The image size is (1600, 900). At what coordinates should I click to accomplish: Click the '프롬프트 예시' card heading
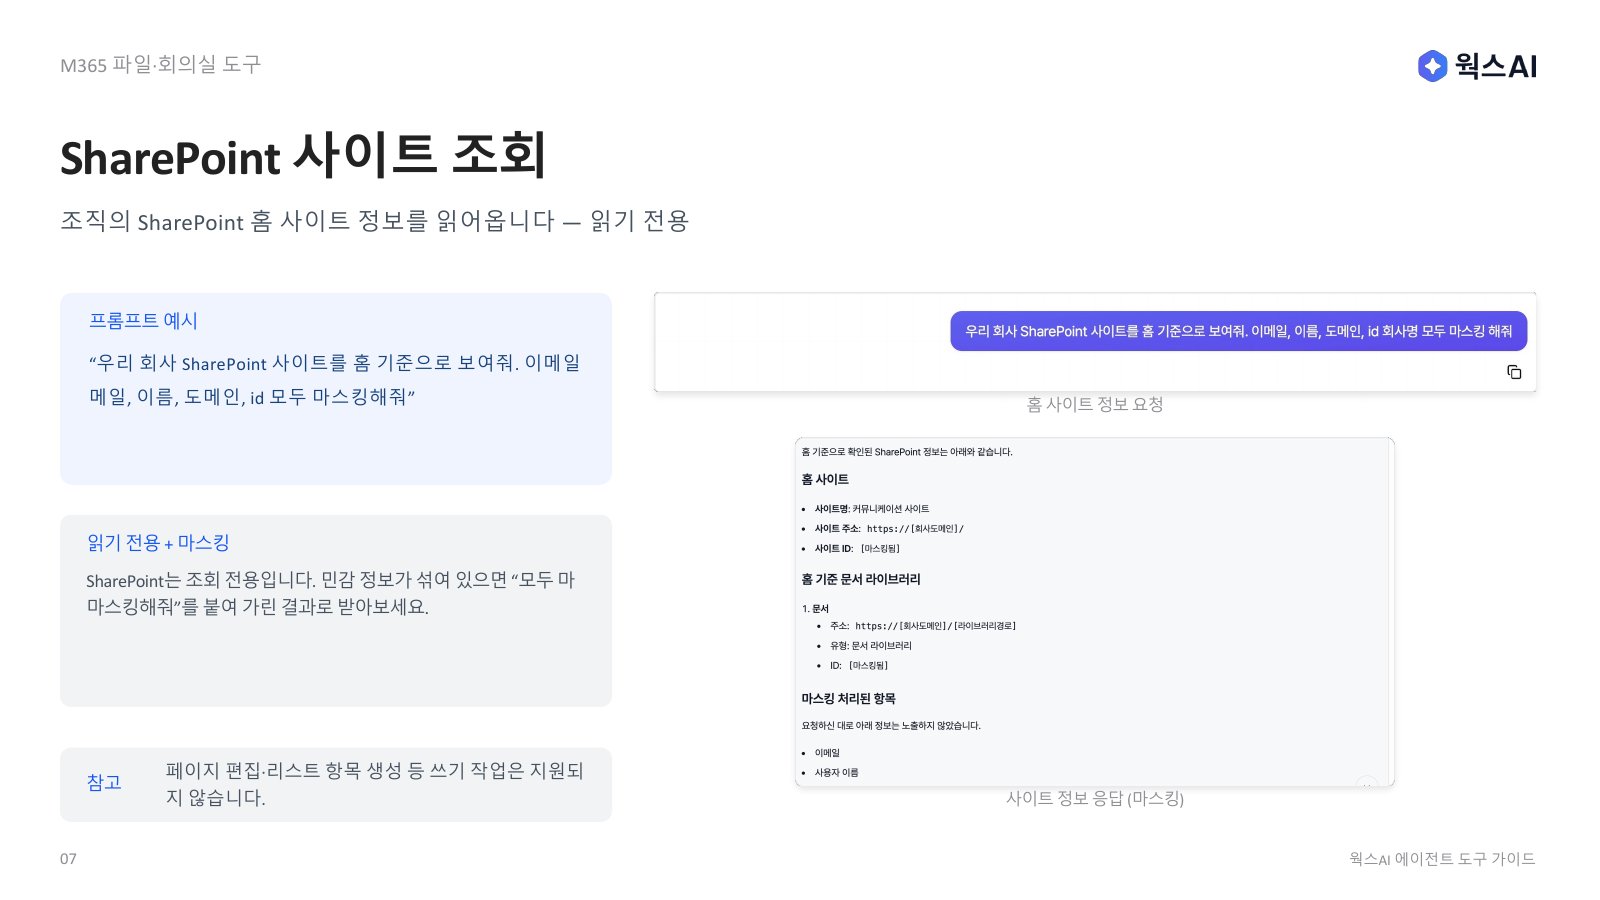[x=143, y=321]
